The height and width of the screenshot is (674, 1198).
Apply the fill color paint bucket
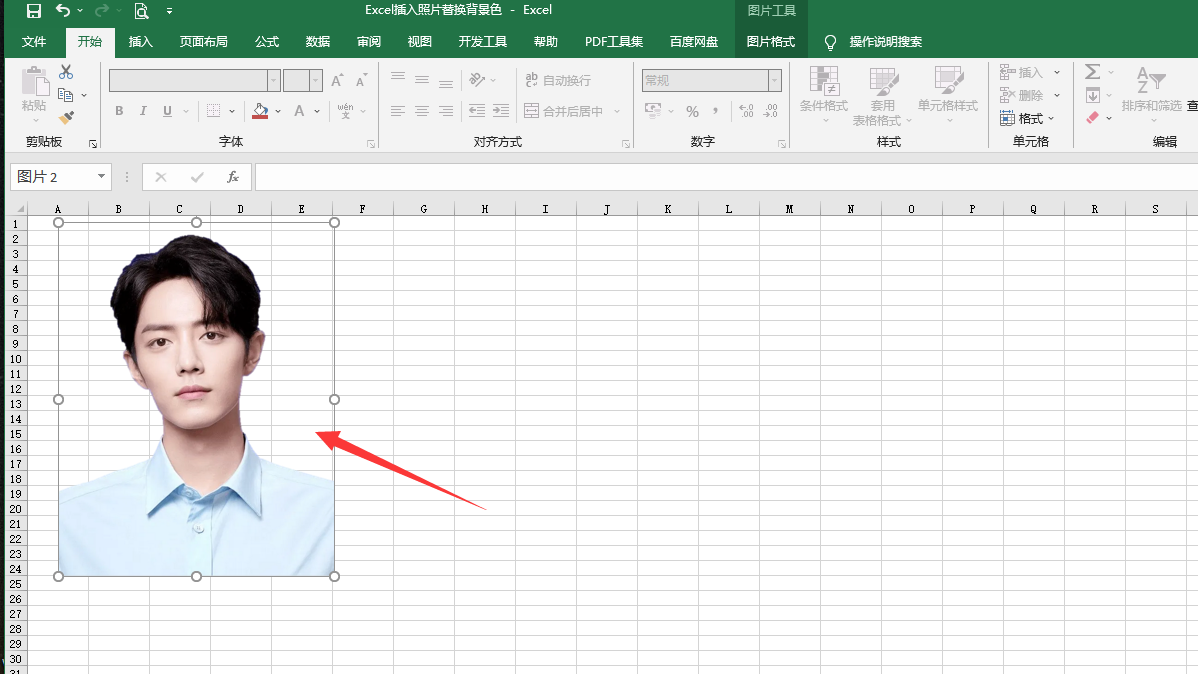pos(260,111)
